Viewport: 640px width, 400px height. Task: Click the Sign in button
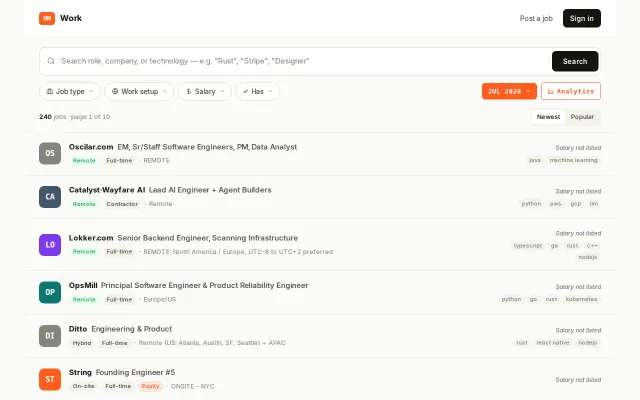(x=582, y=18)
